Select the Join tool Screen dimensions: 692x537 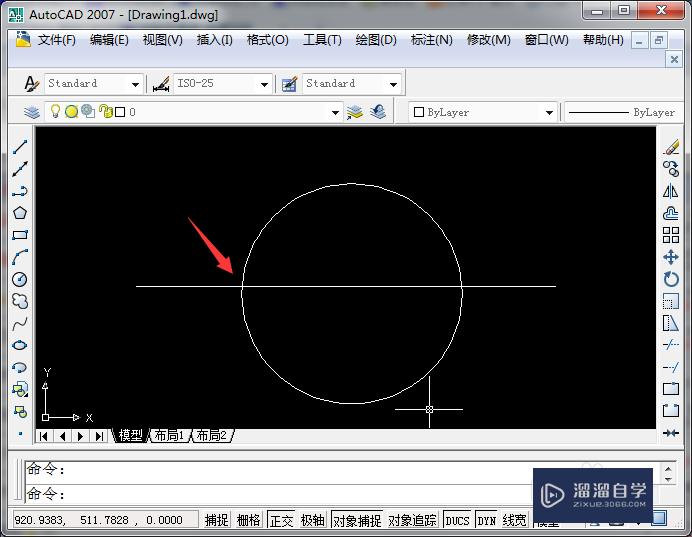pyautogui.click(x=671, y=433)
